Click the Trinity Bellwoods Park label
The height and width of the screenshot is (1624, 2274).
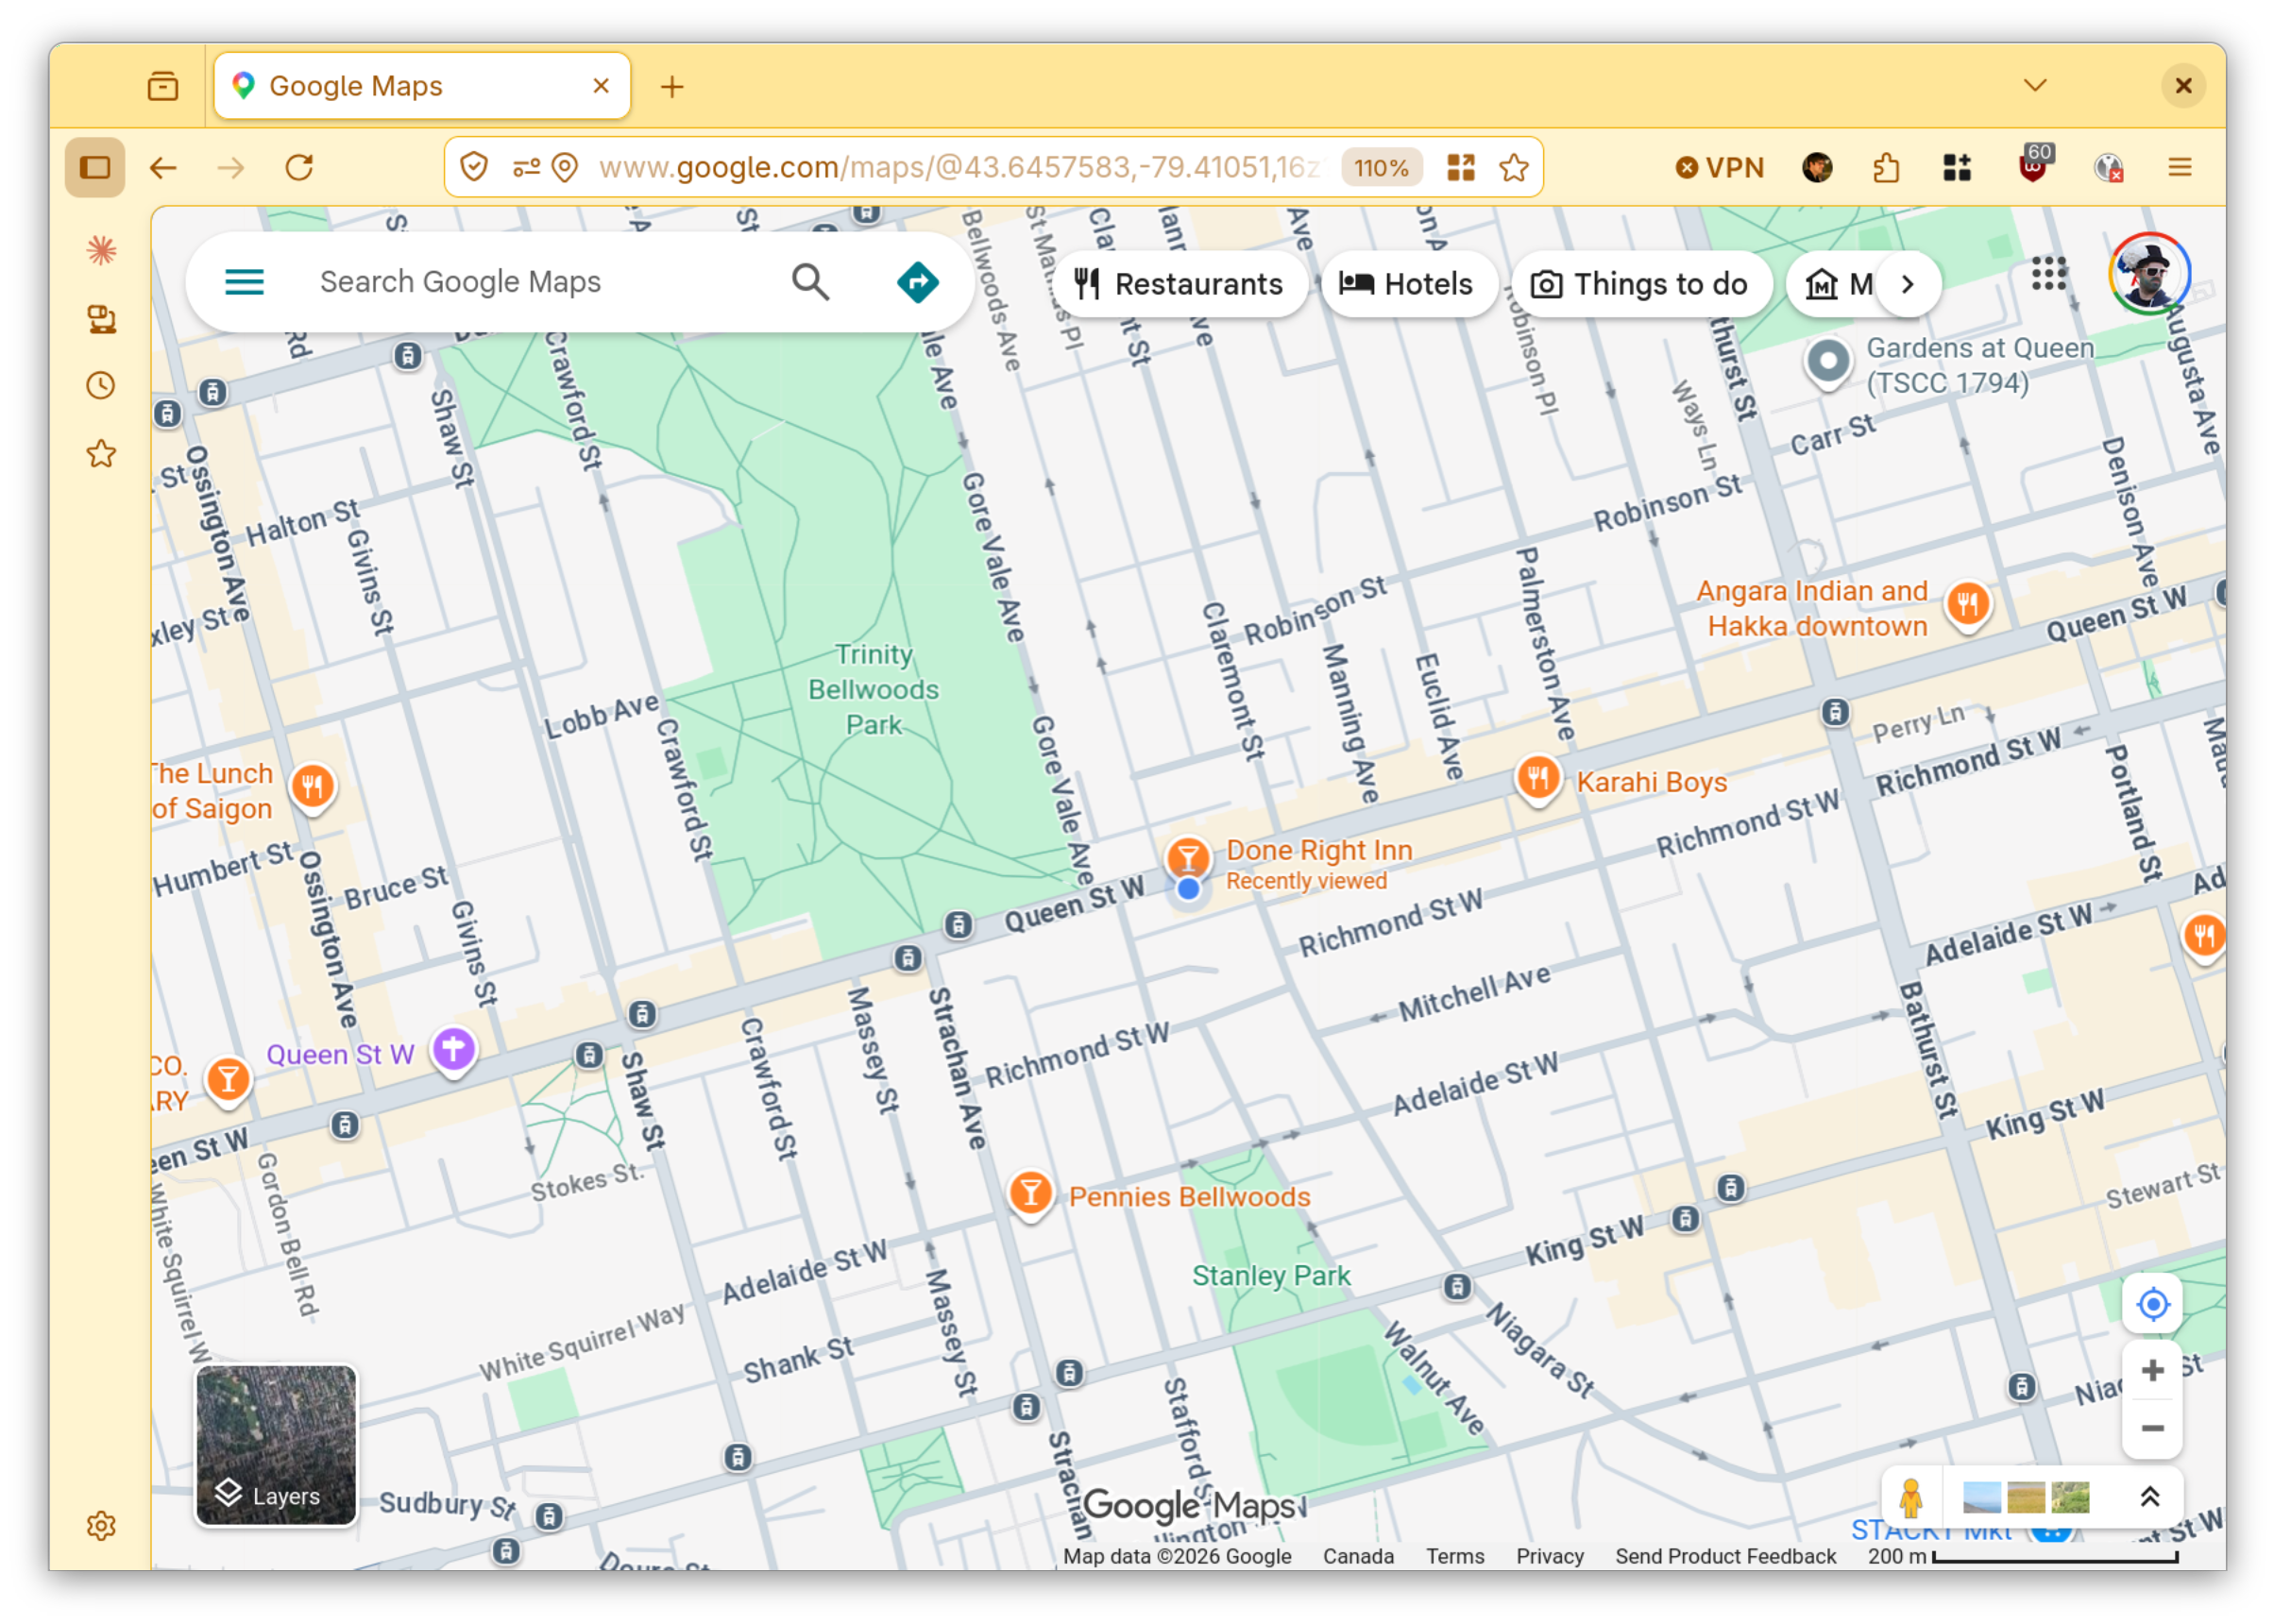[873, 689]
